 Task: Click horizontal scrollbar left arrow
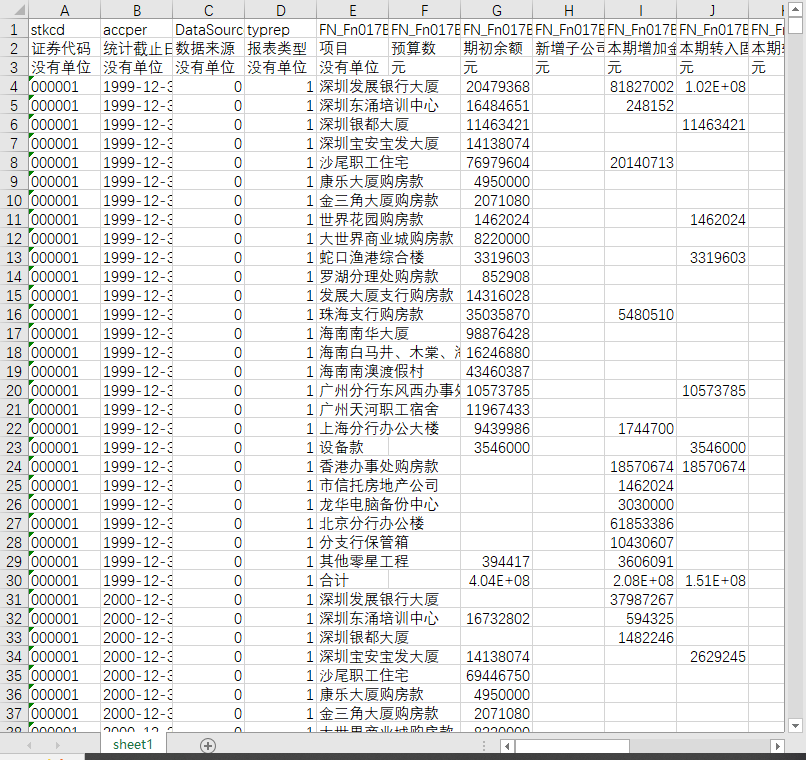tap(507, 746)
